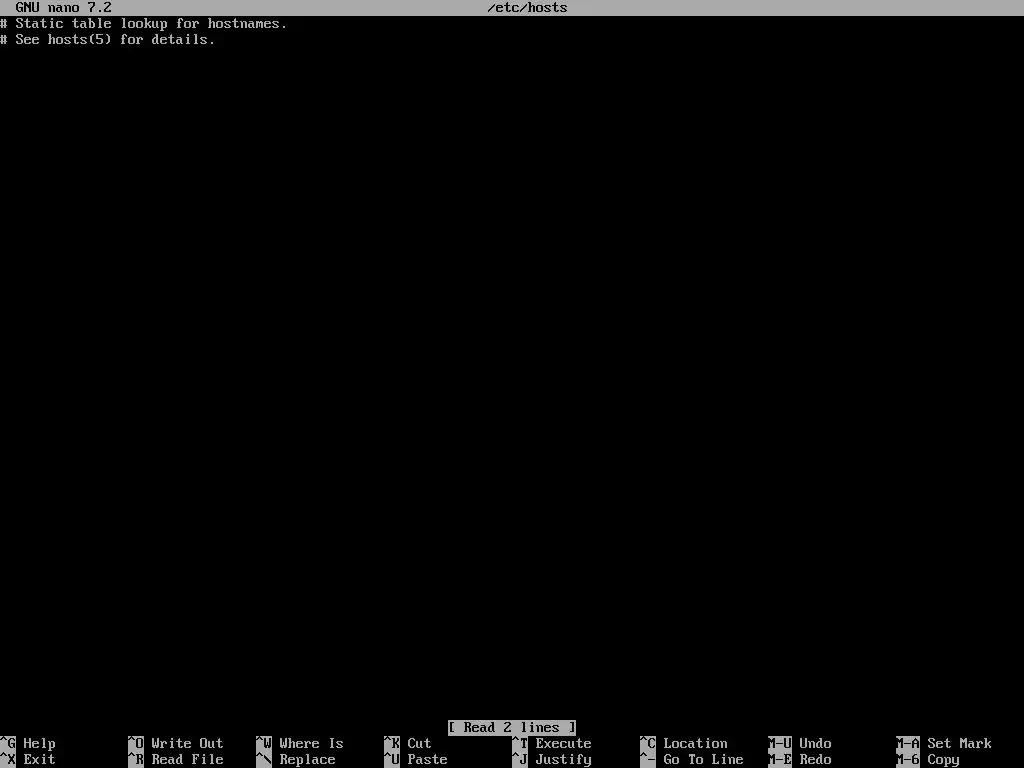Screen dimensions: 1024x768
Task: Click the ^R key hint
Action: pos(136,760)
